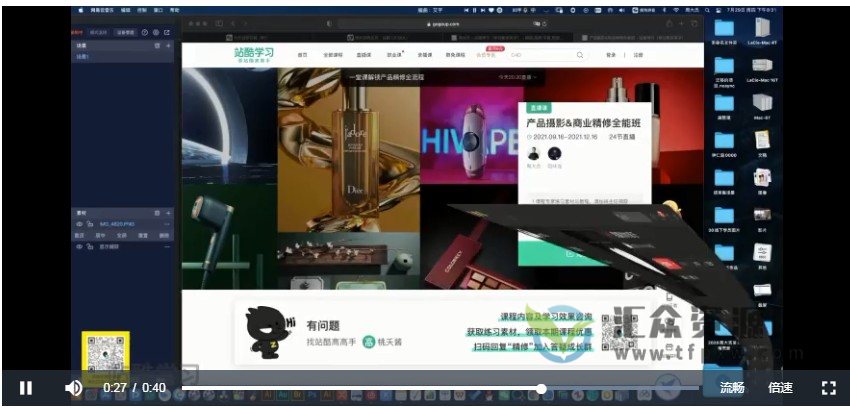Open the 限免课程 nav link
This screenshot has width=850, height=408.
[x=455, y=55]
